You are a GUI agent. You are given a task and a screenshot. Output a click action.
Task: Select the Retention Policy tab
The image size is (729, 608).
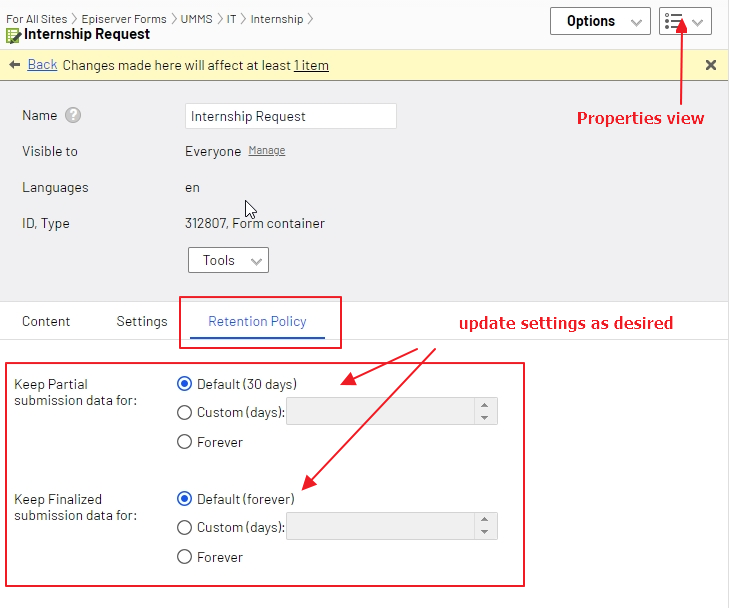click(x=257, y=322)
